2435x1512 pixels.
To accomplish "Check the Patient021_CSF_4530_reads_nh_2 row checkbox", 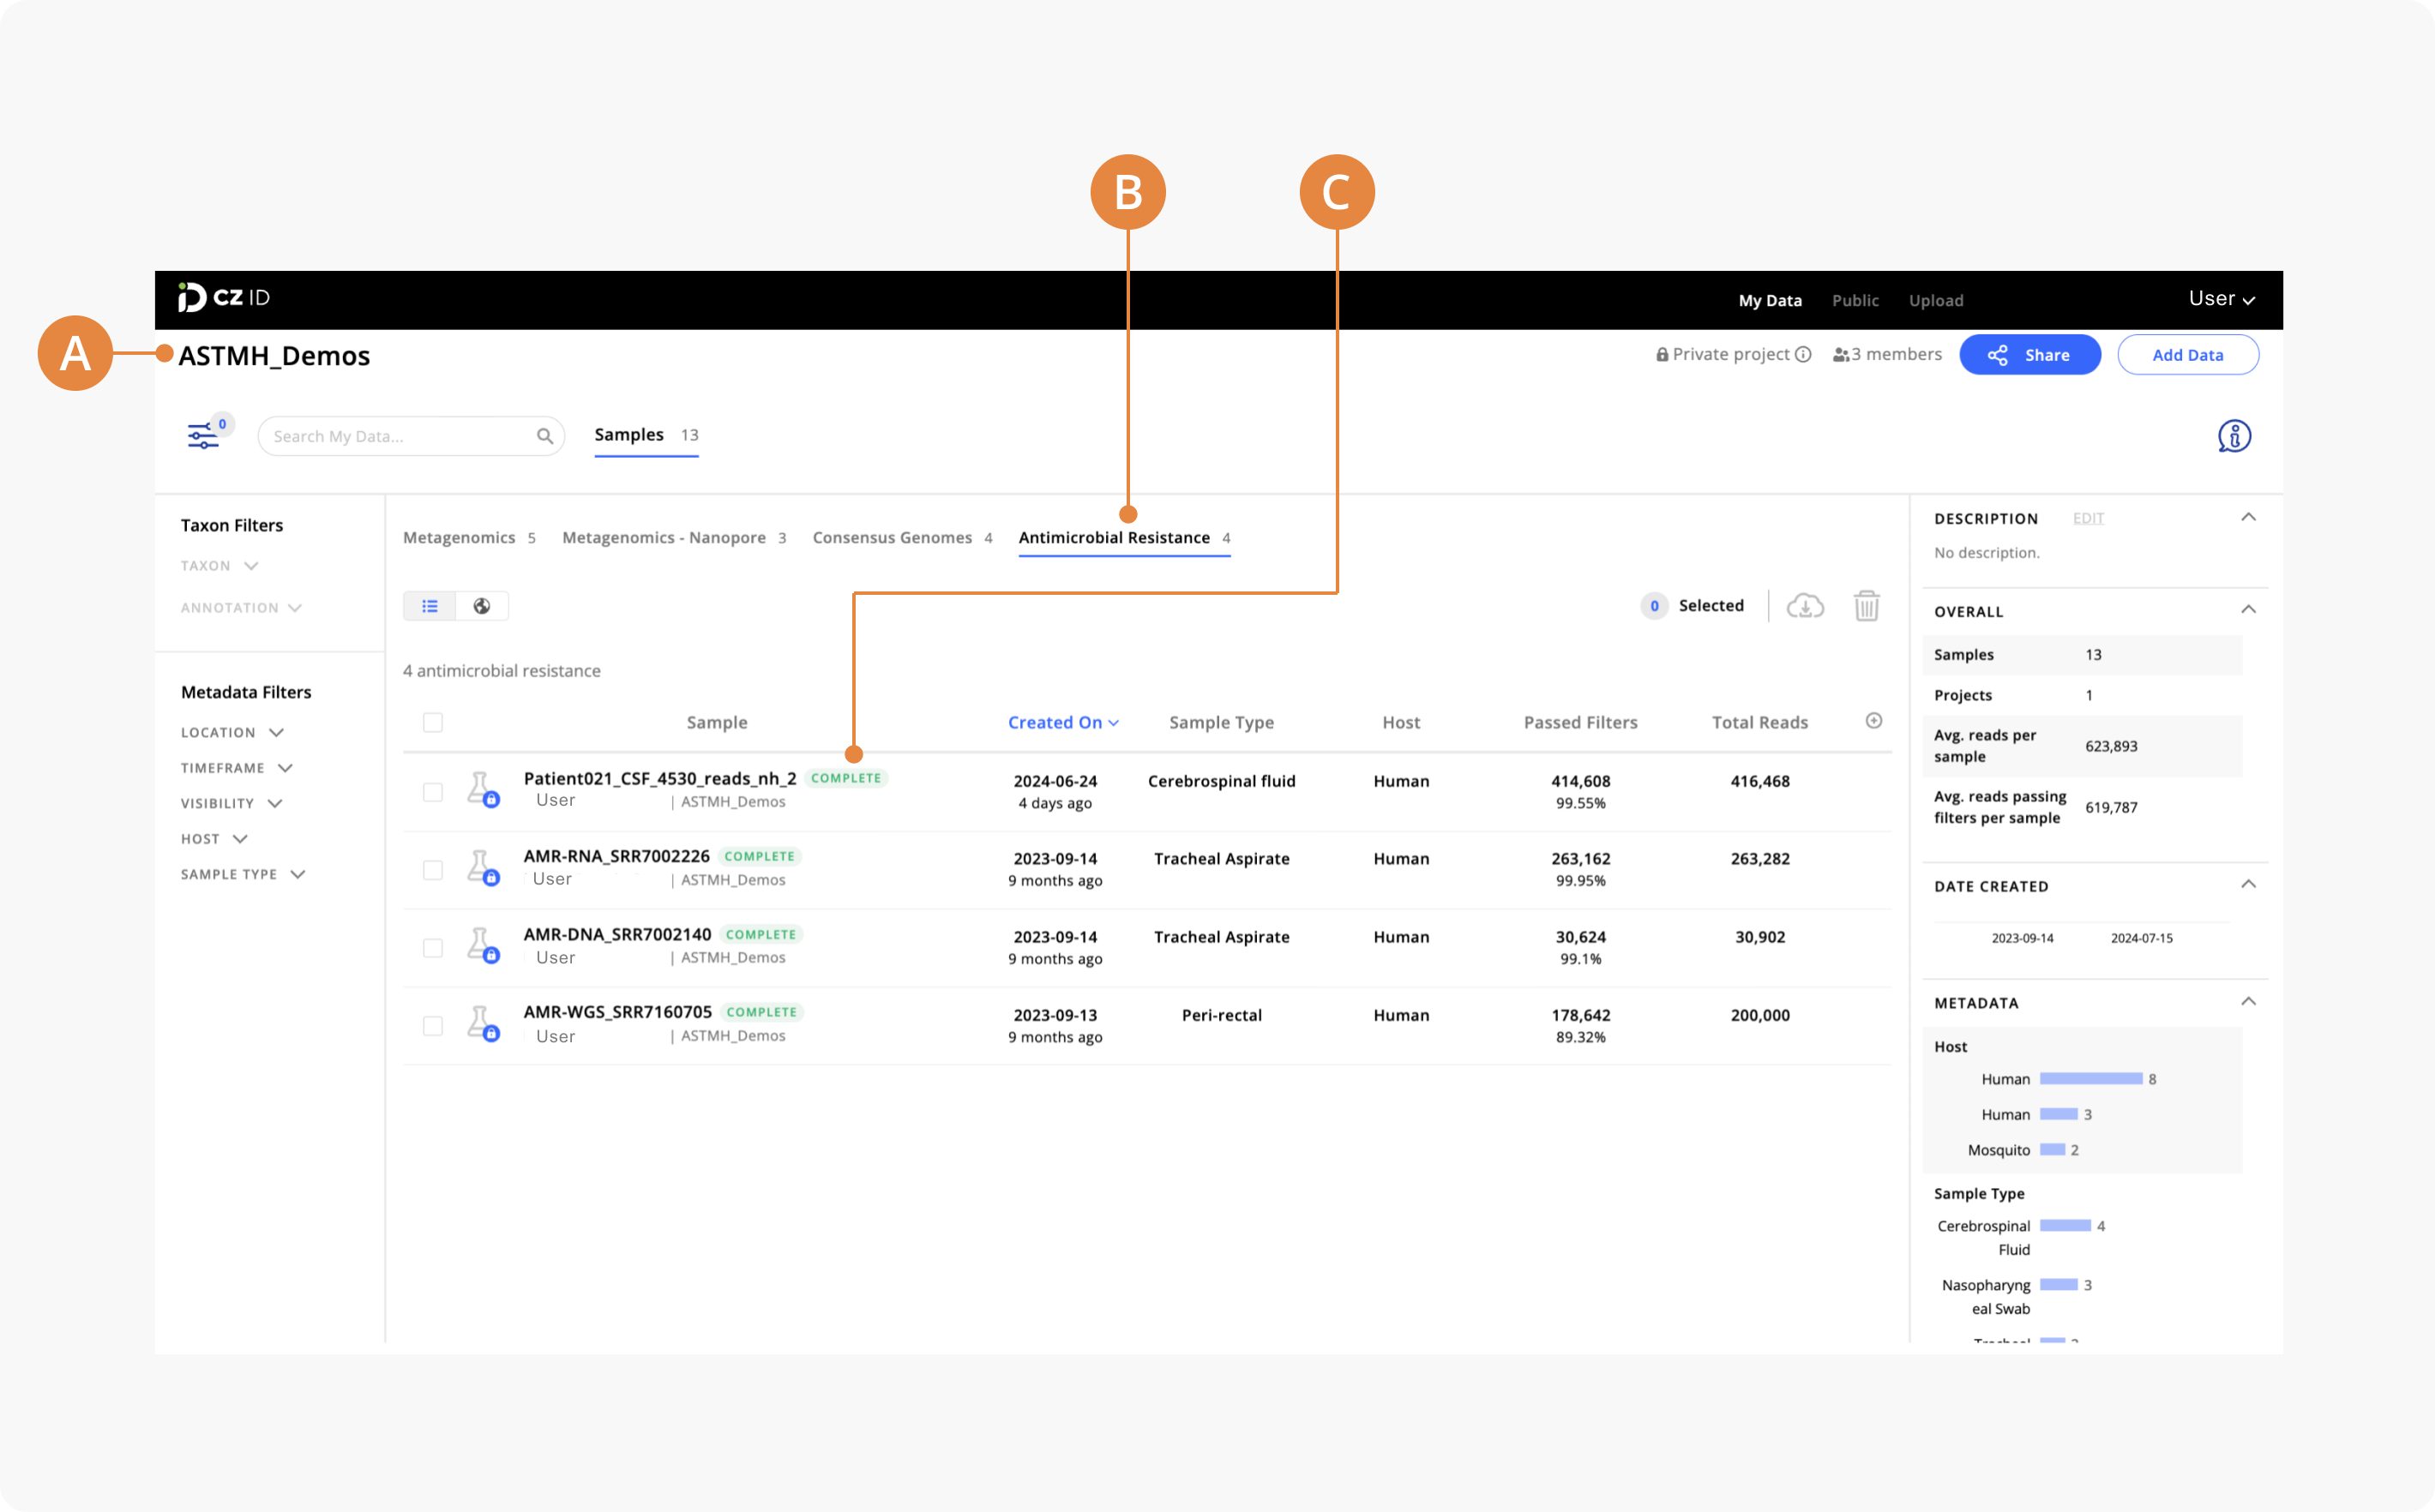I will click(x=433, y=792).
